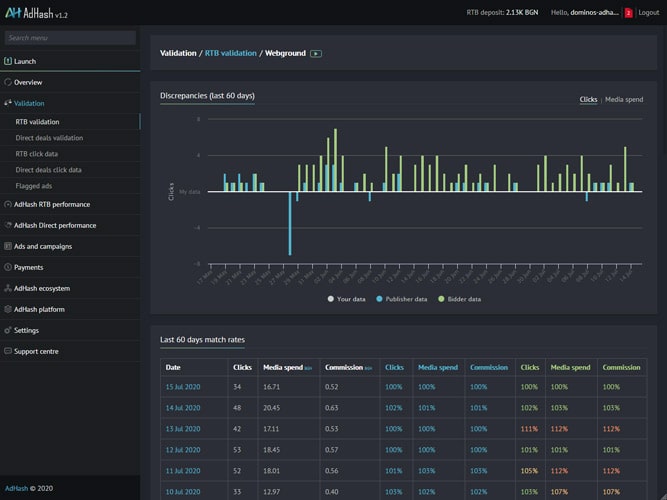The image size is (667, 500).
Task: Click the Payments icon in sidebar
Action: click(8, 267)
